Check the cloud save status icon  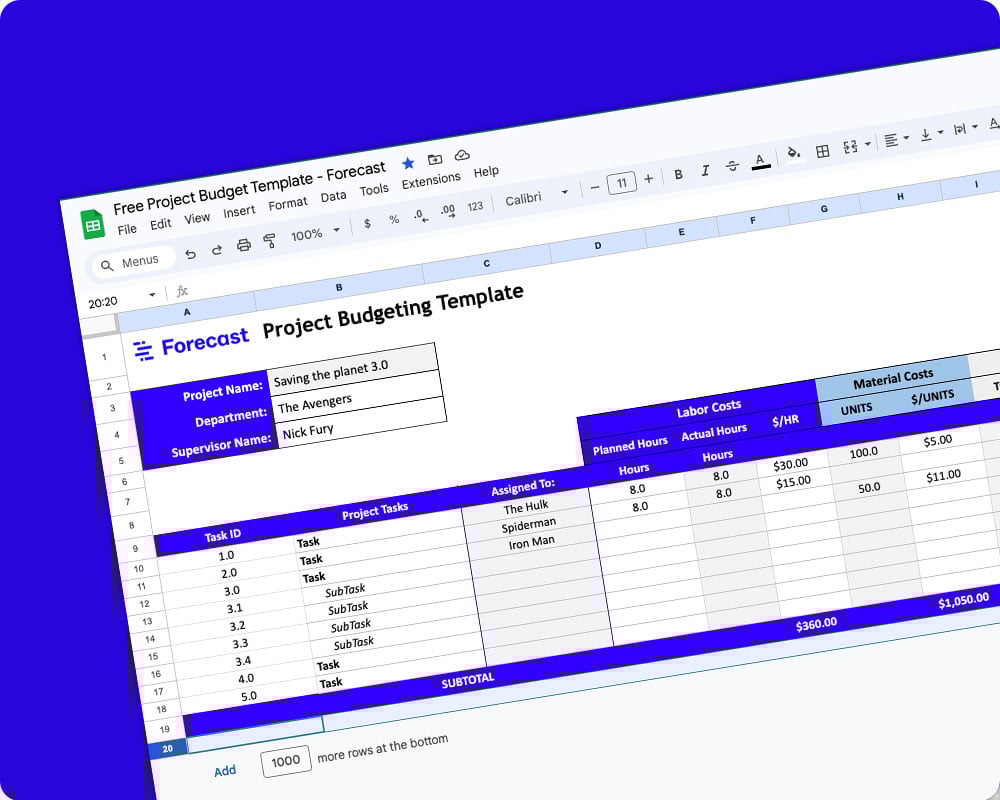tap(462, 155)
